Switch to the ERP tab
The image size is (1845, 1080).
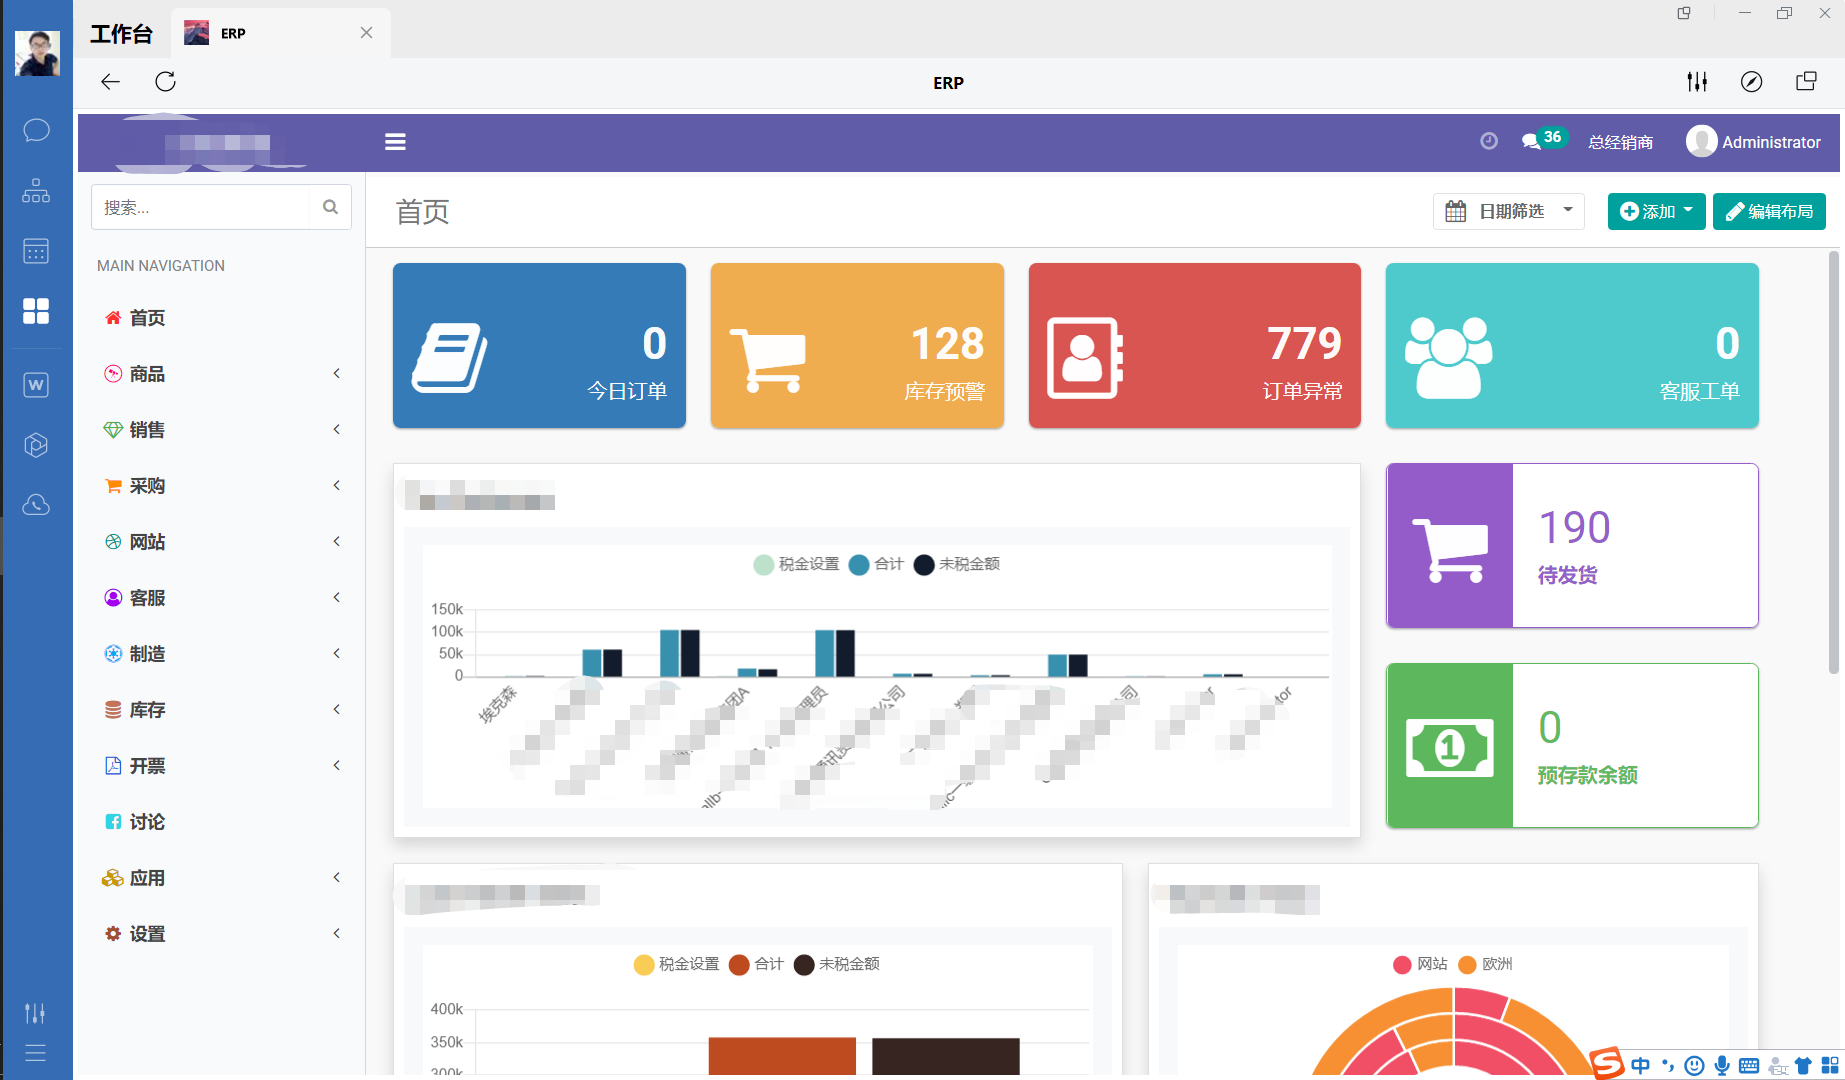(280, 33)
